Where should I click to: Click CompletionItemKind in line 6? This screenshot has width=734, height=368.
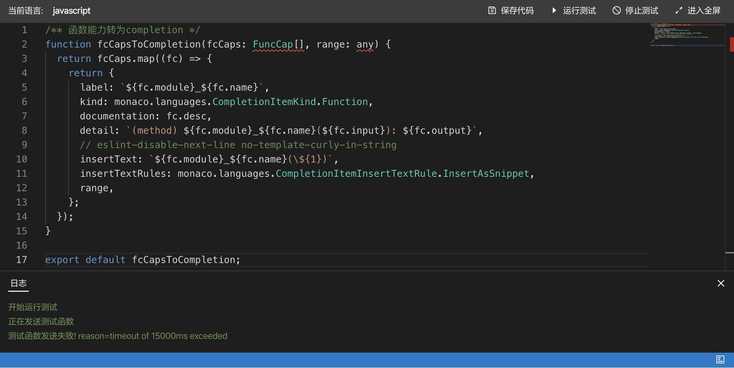click(264, 102)
